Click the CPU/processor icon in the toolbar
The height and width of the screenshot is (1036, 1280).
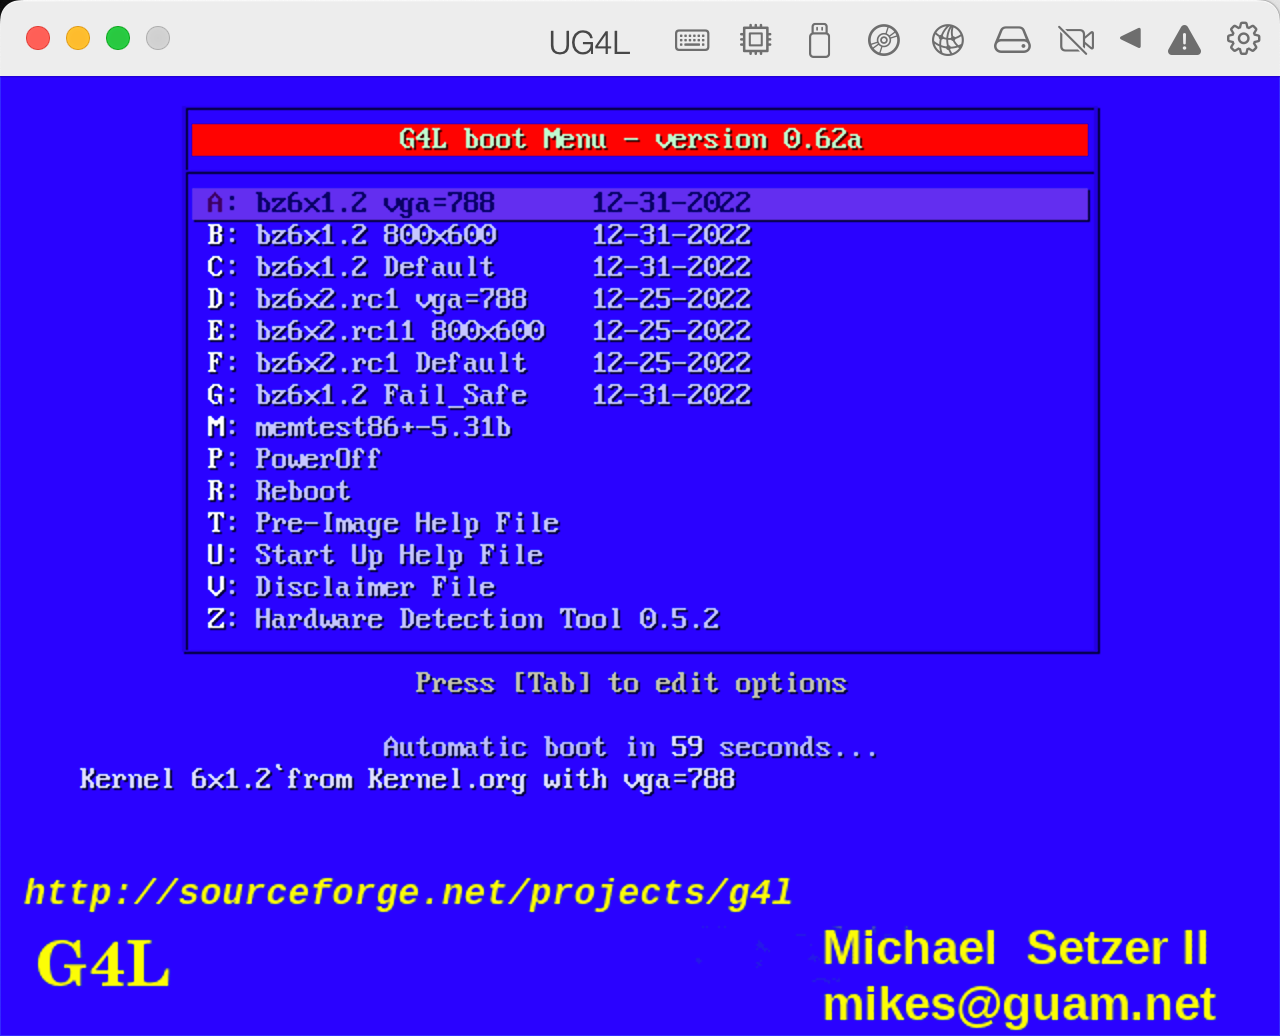point(755,40)
